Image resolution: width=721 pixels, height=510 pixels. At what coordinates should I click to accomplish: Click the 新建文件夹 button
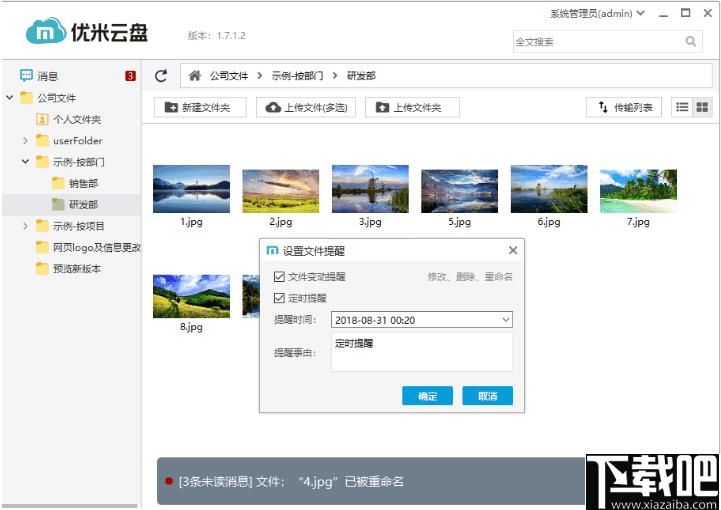[200, 107]
